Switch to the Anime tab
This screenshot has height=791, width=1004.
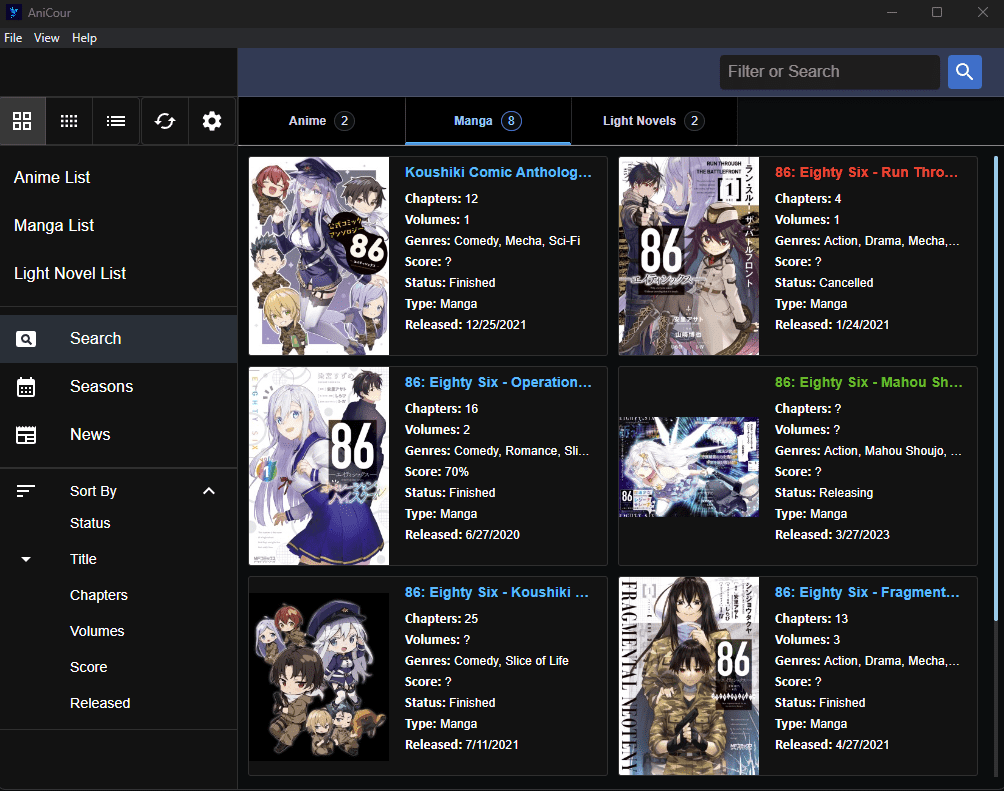pyautogui.click(x=321, y=121)
